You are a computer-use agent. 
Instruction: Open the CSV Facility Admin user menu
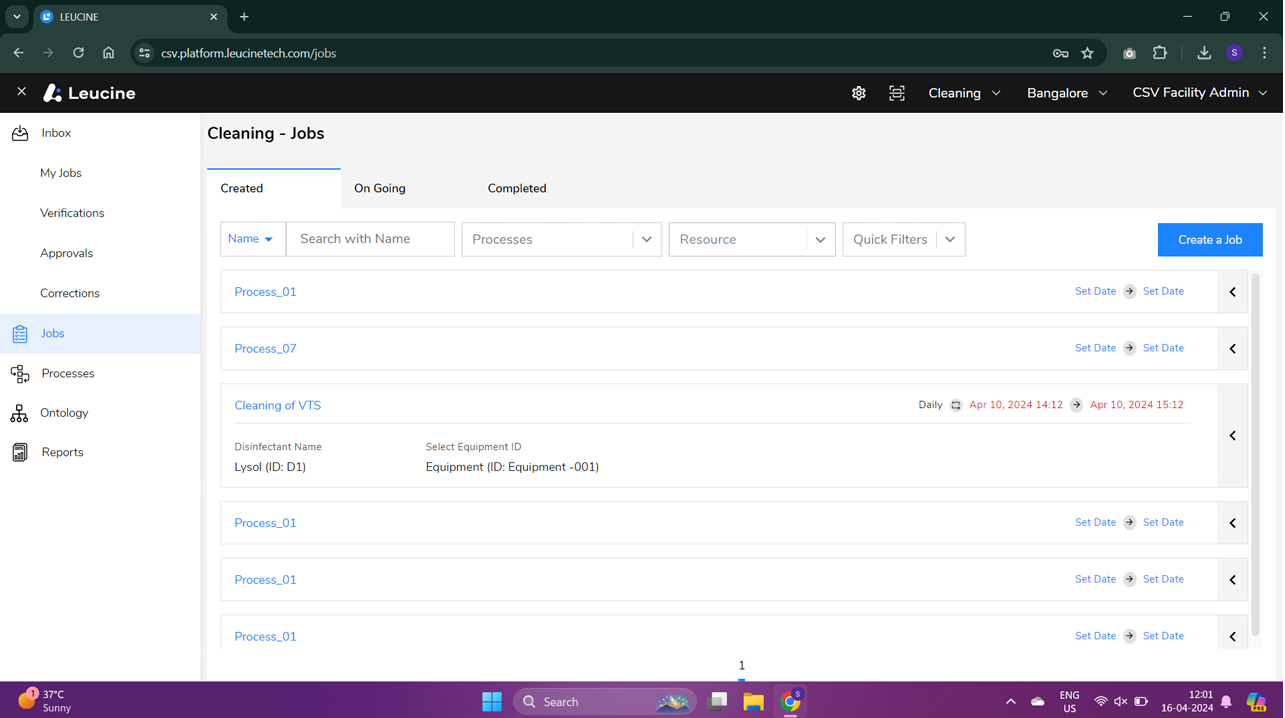(1200, 93)
